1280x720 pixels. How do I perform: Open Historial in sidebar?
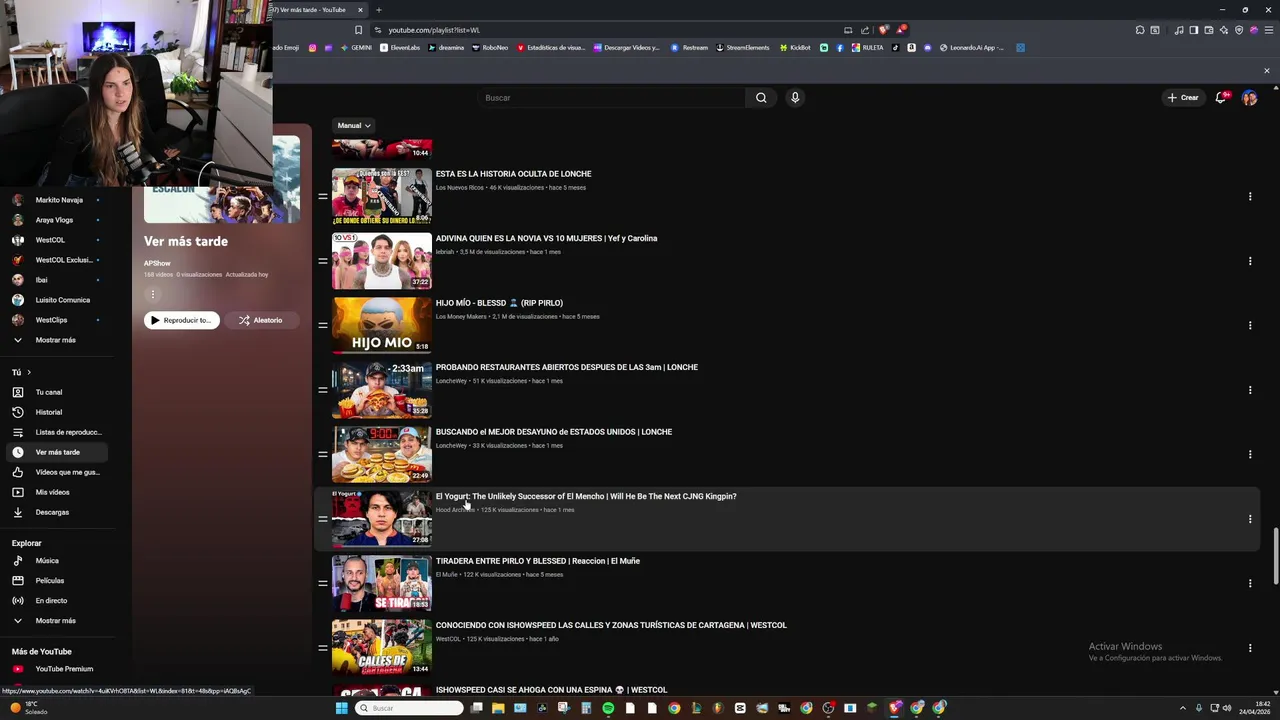click(x=49, y=412)
